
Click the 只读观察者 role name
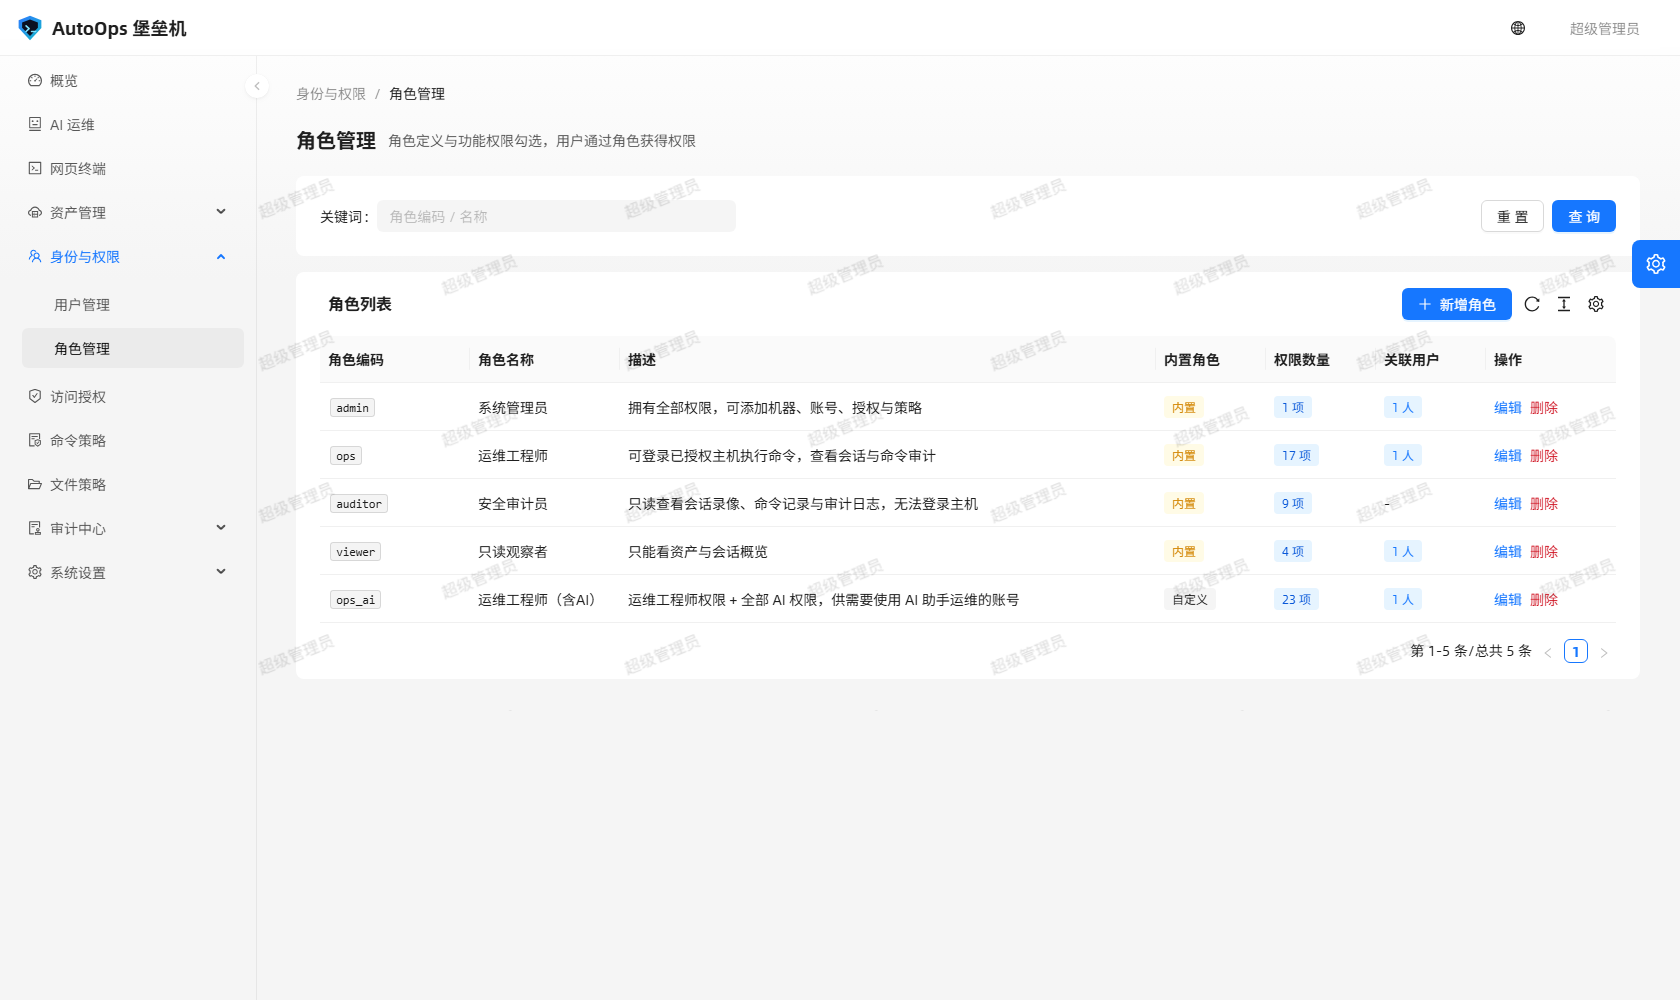click(x=513, y=552)
